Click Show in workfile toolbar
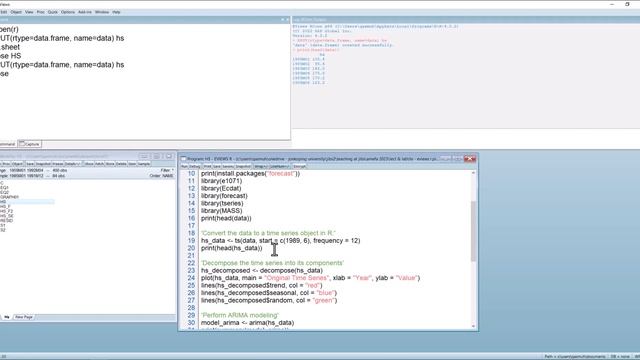Image resolution: width=640 pixels, height=360 pixels. [x=89, y=164]
